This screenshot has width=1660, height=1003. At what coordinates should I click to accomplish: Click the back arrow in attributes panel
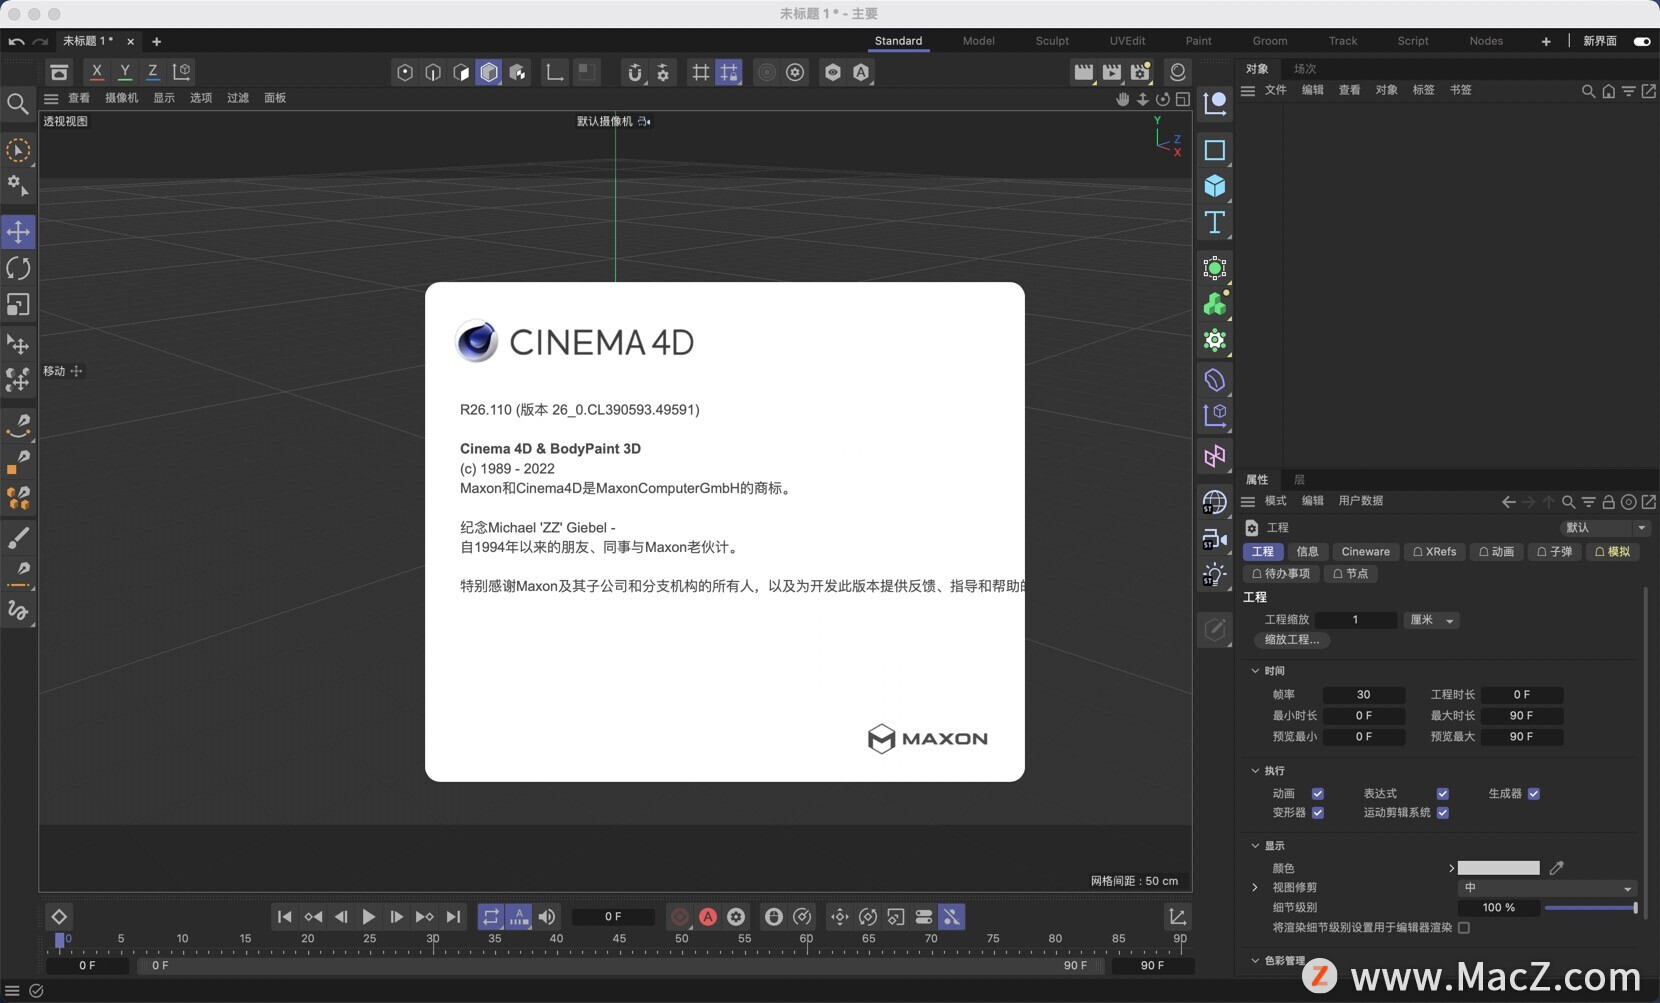tap(1509, 502)
